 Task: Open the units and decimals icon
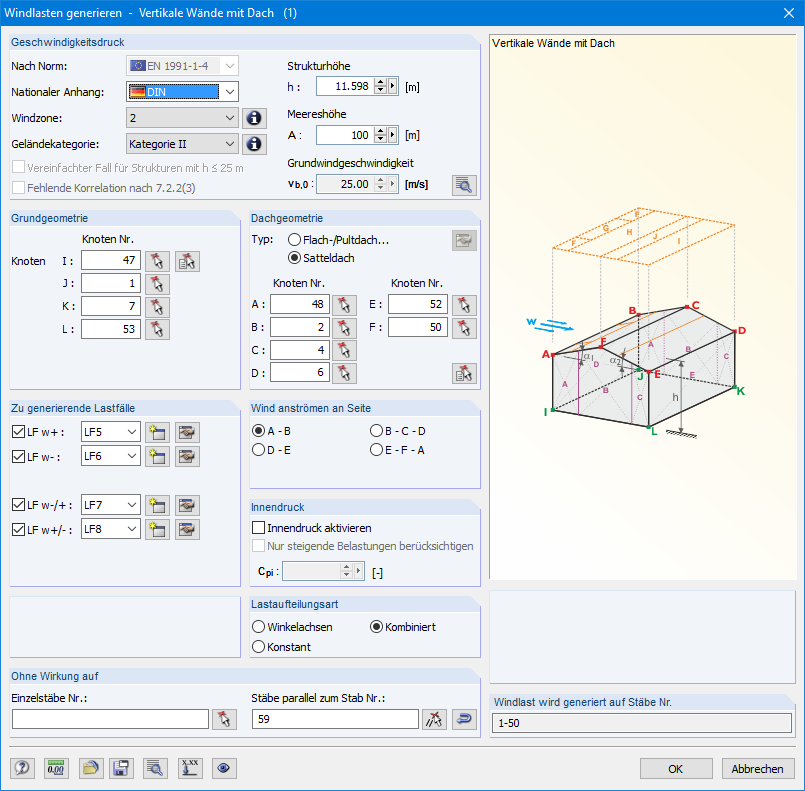(56, 768)
